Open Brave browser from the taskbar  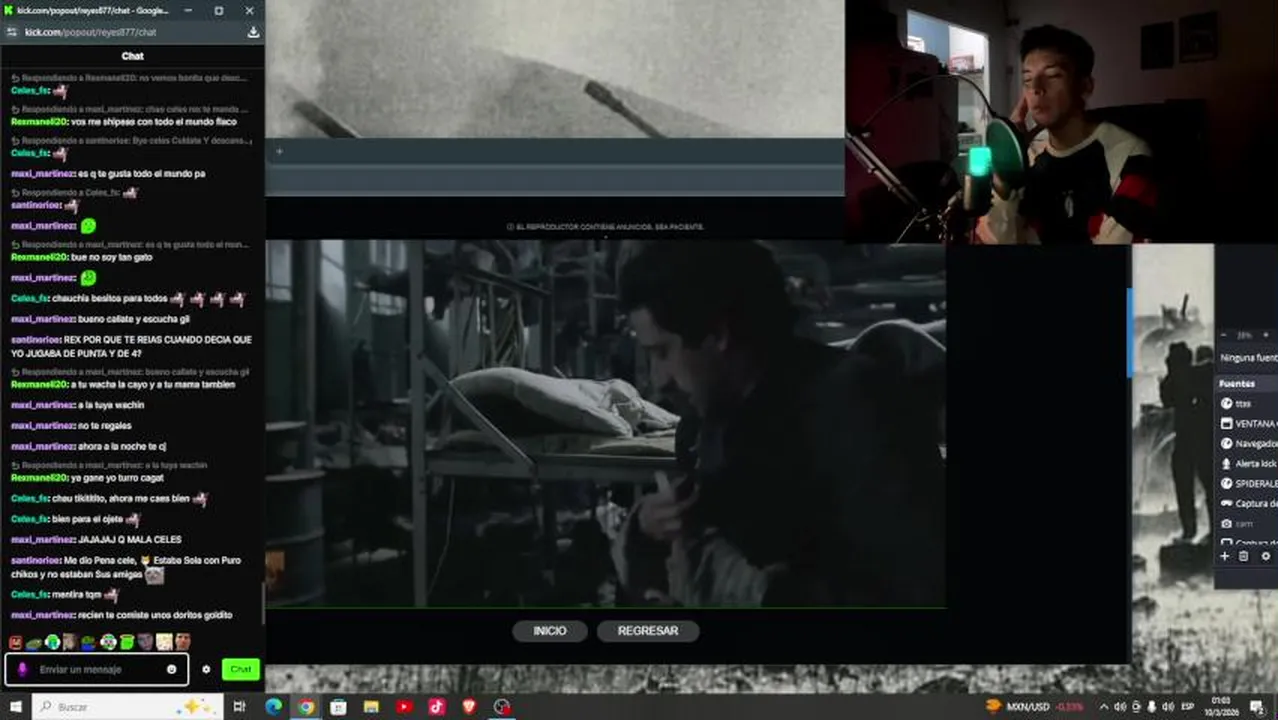tap(469, 707)
